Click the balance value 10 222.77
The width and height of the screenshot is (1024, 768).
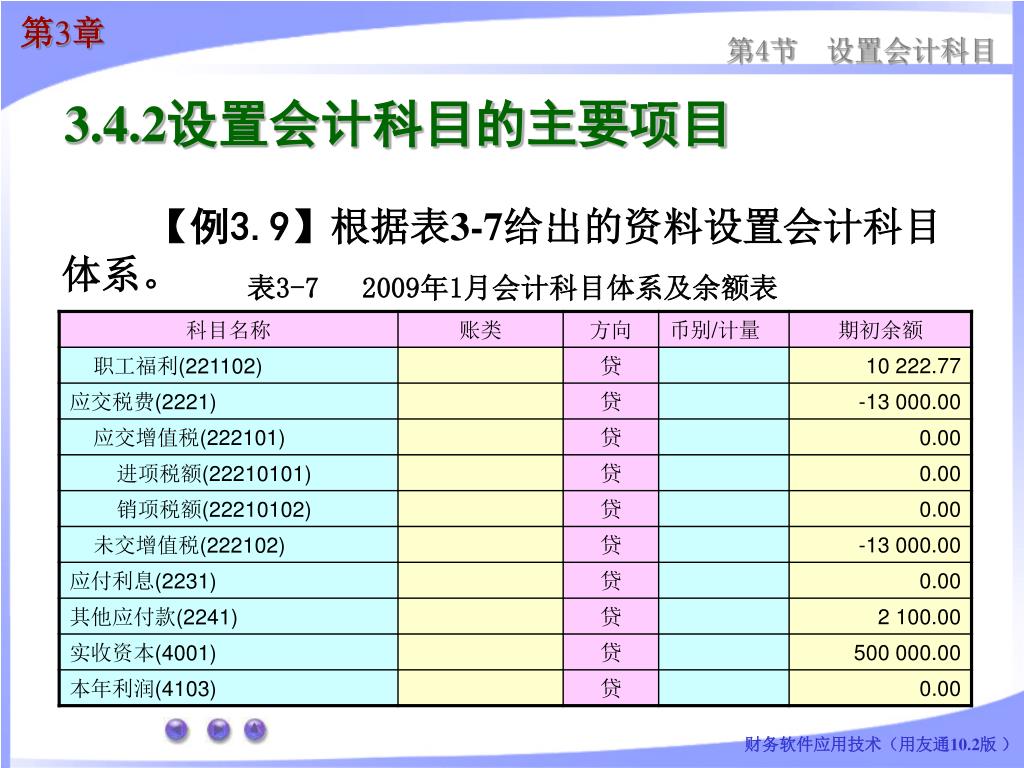(x=913, y=366)
